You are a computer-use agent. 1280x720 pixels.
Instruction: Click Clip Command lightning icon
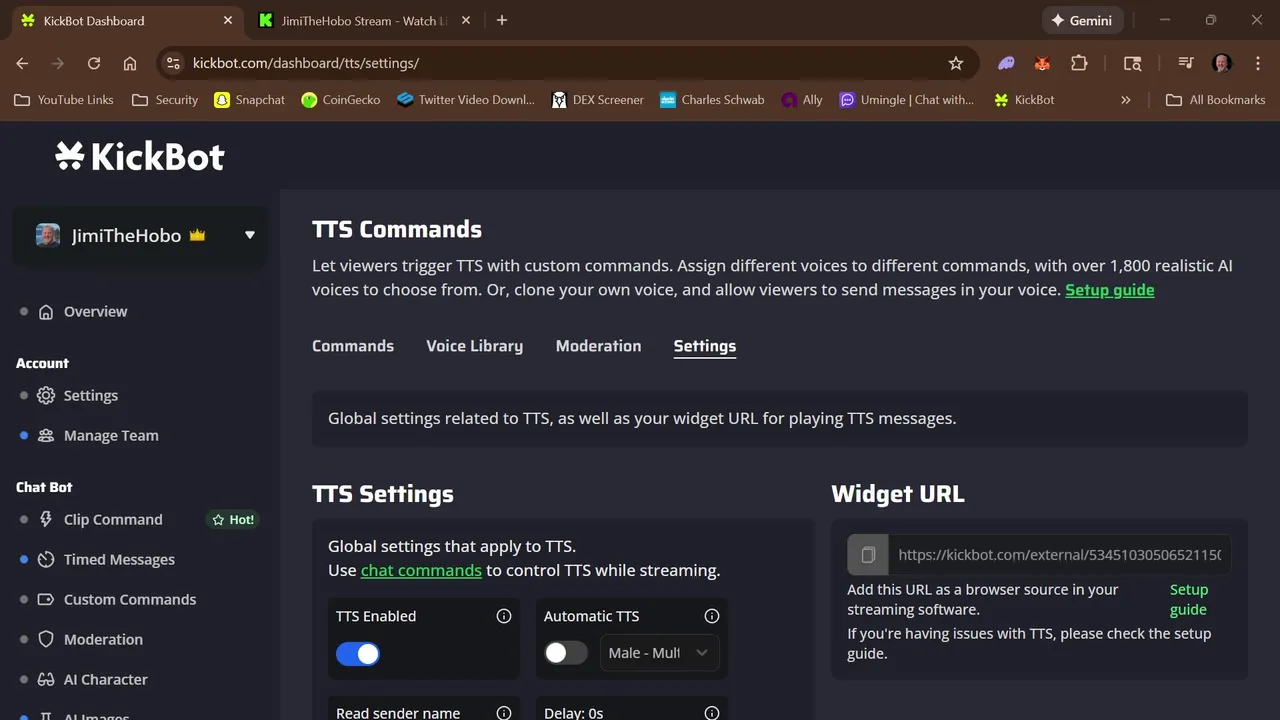click(x=46, y=520)
